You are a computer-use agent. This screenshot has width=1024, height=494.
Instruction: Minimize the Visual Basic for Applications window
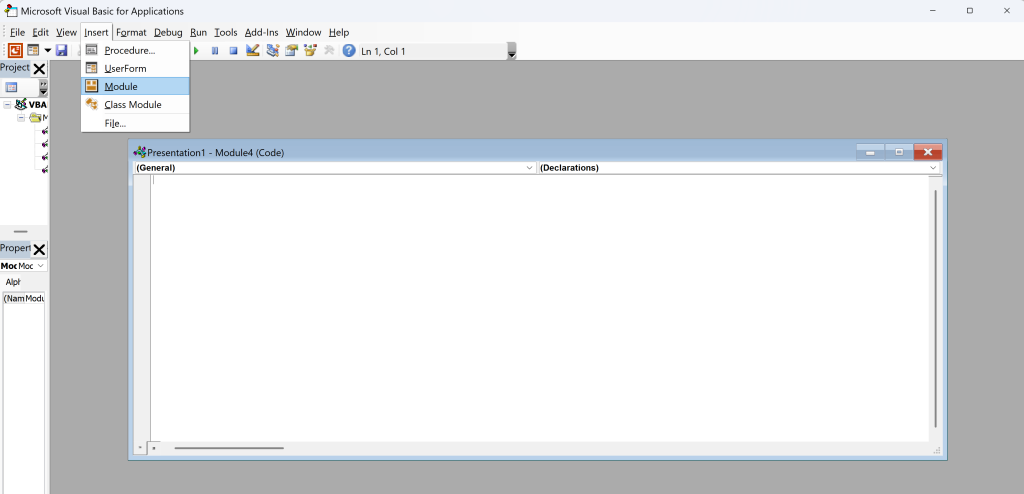click(x=933, y=10)
